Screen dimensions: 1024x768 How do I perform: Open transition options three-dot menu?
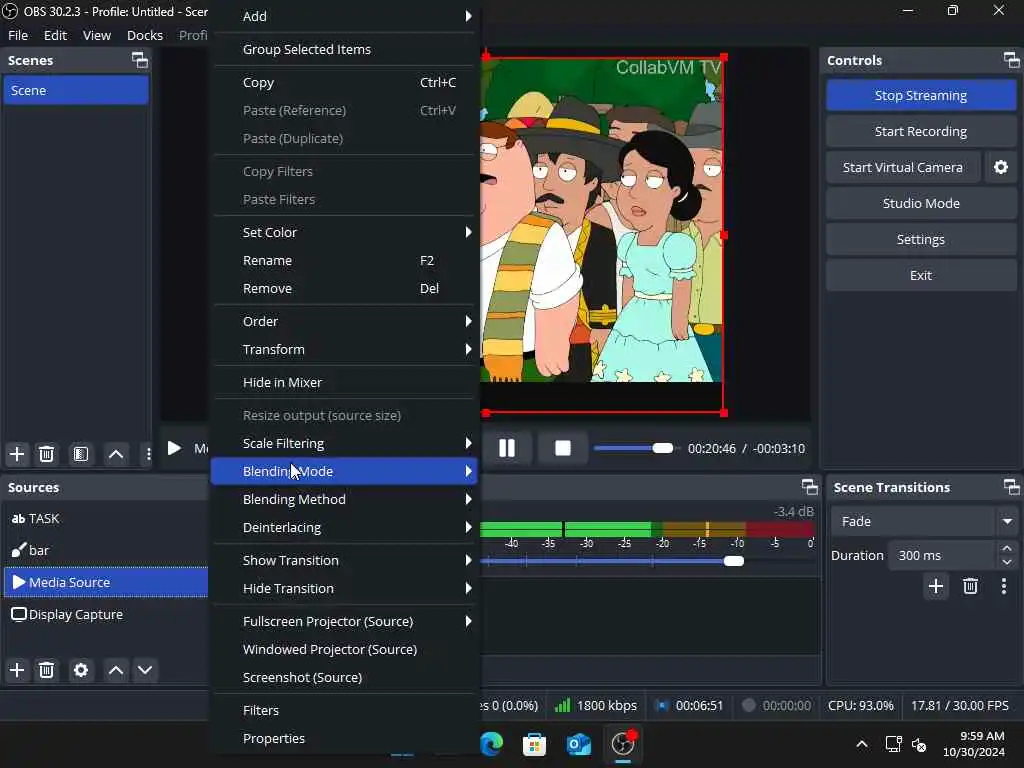1004,586
